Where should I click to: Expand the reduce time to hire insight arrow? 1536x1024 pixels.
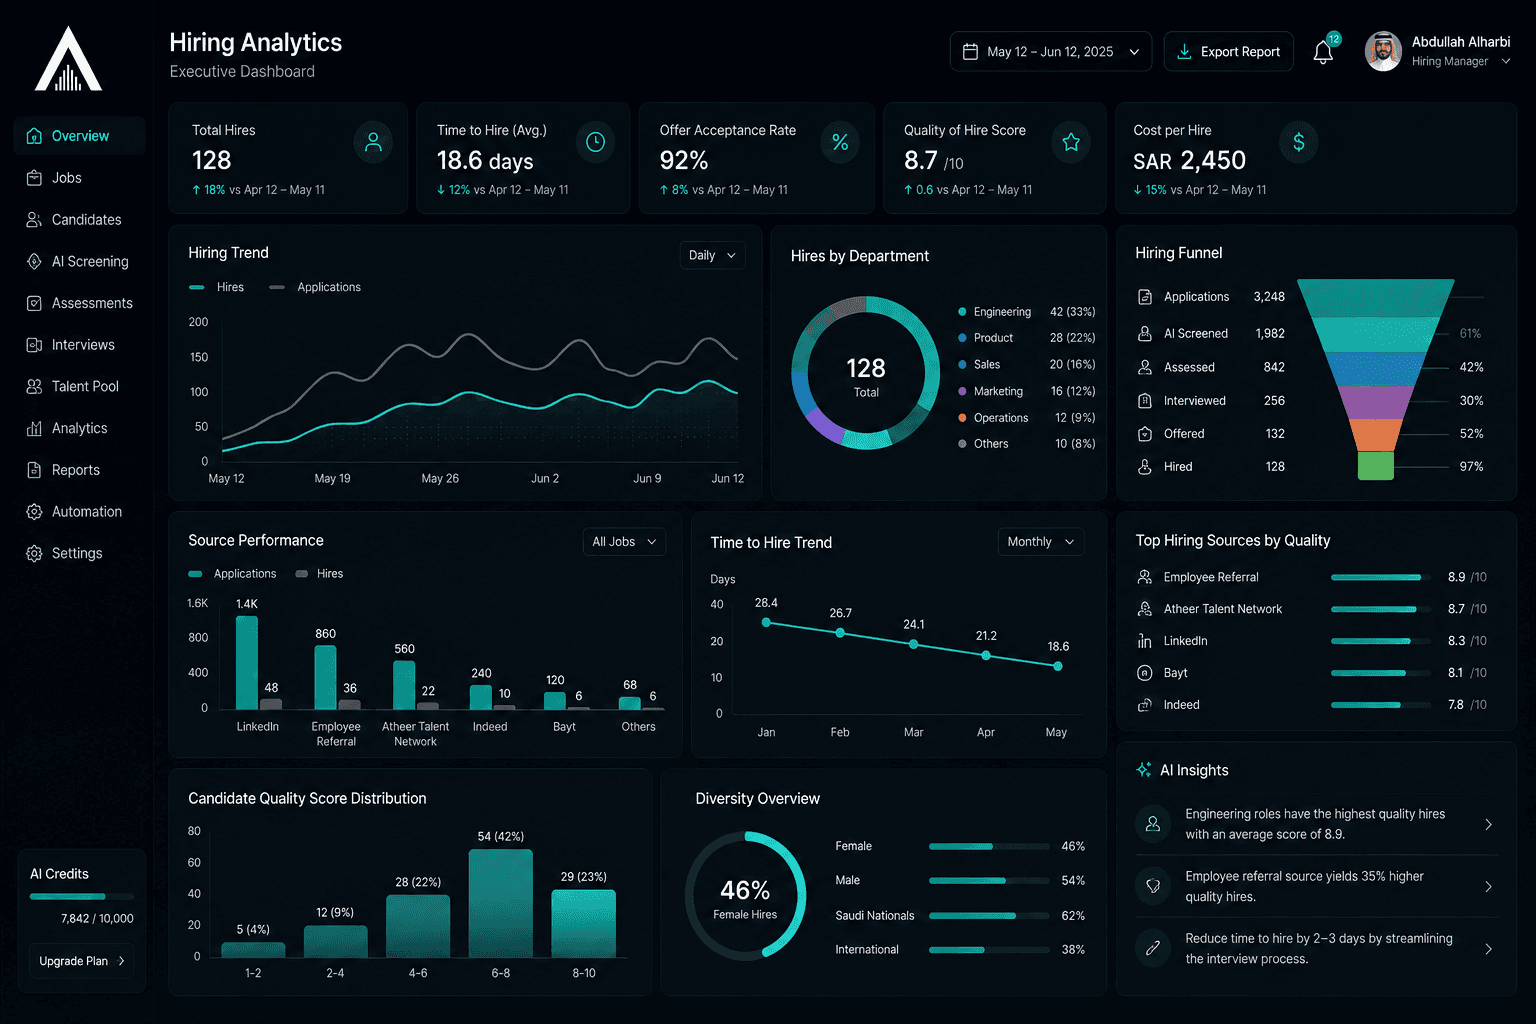1488,949
